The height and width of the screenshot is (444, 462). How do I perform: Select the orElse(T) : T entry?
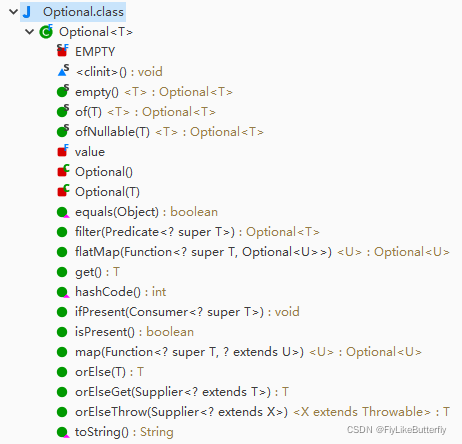click(109, 372)
